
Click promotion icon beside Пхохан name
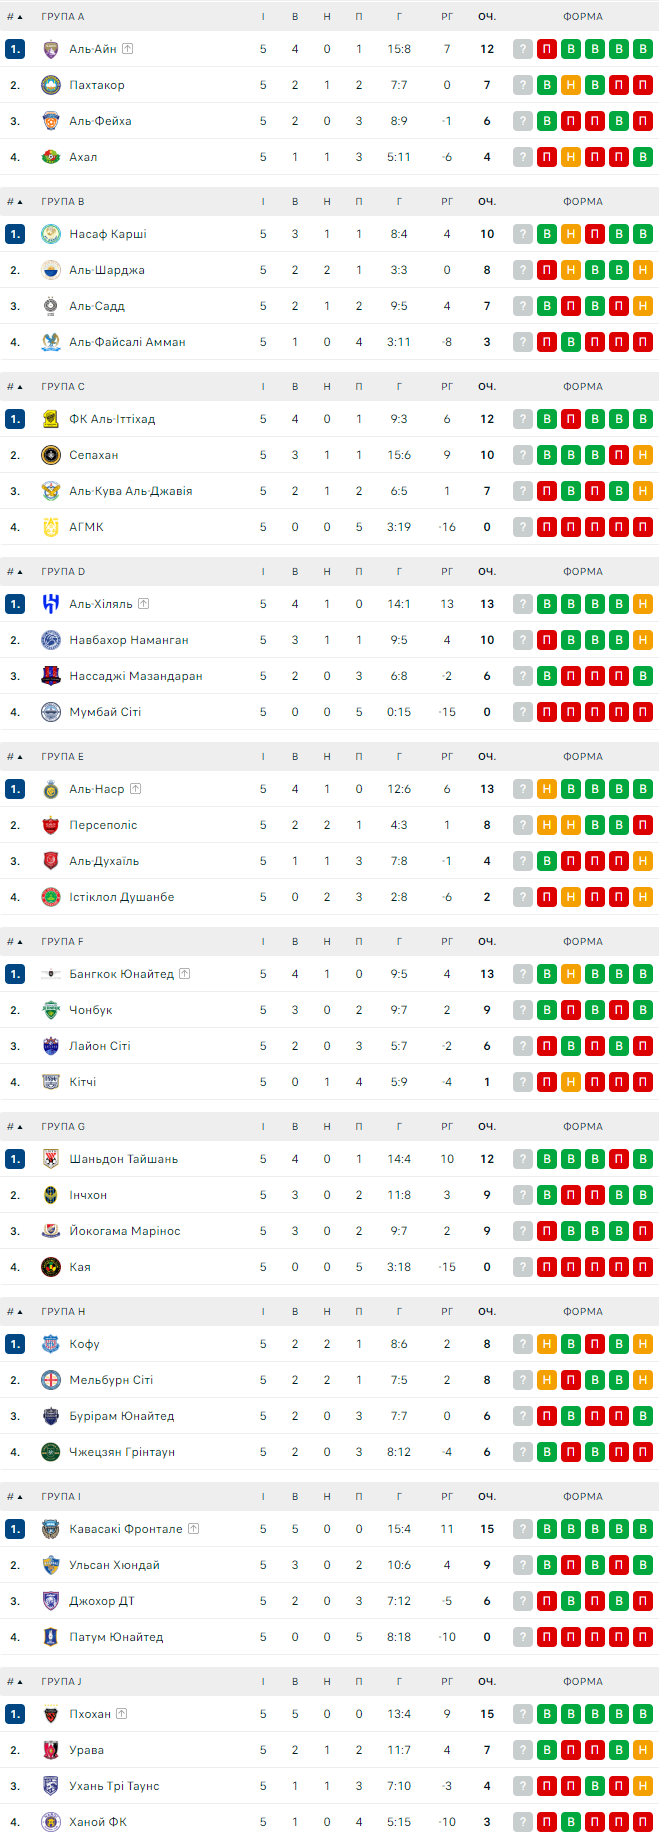click(121, 1714)
